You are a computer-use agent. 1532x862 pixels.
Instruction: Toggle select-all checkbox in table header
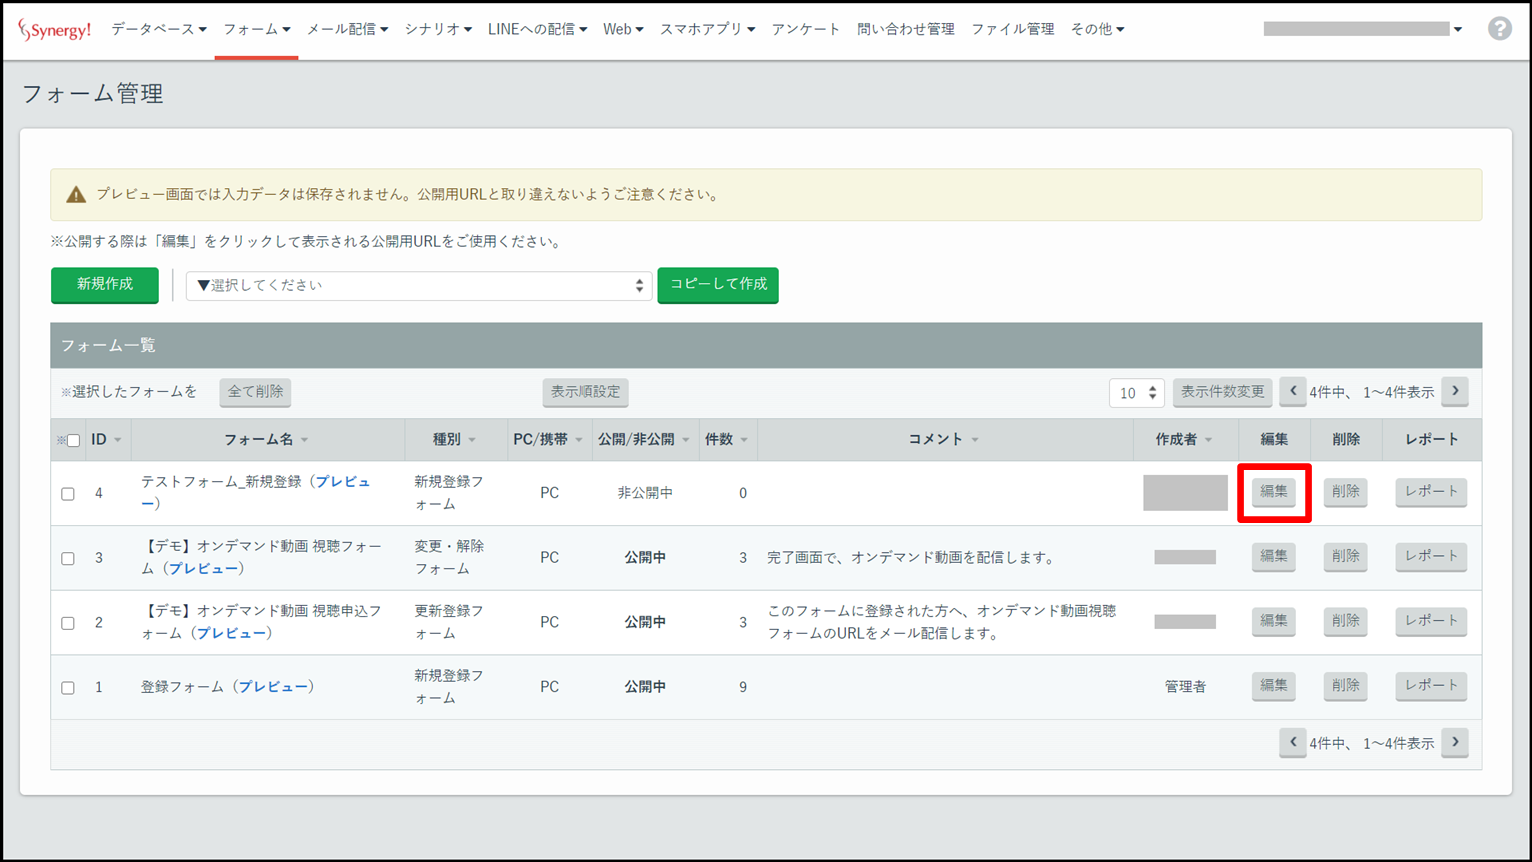[x=73, y=440]
